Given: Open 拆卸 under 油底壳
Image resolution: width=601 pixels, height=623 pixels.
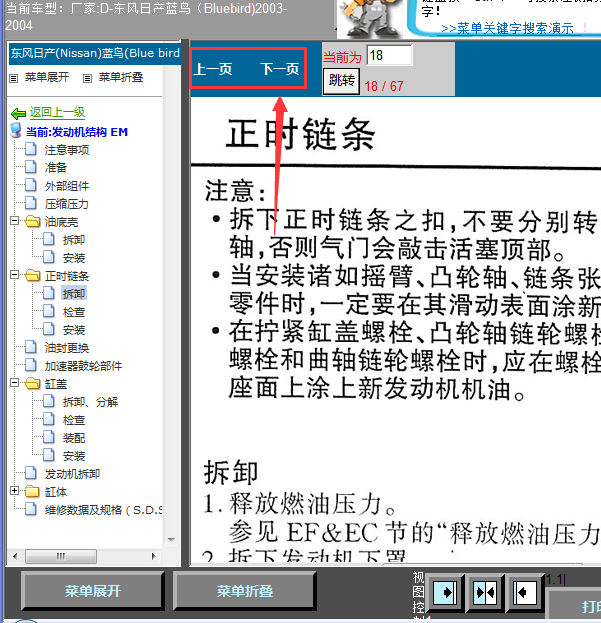Looking at the screenshot, I should [74, 240].
